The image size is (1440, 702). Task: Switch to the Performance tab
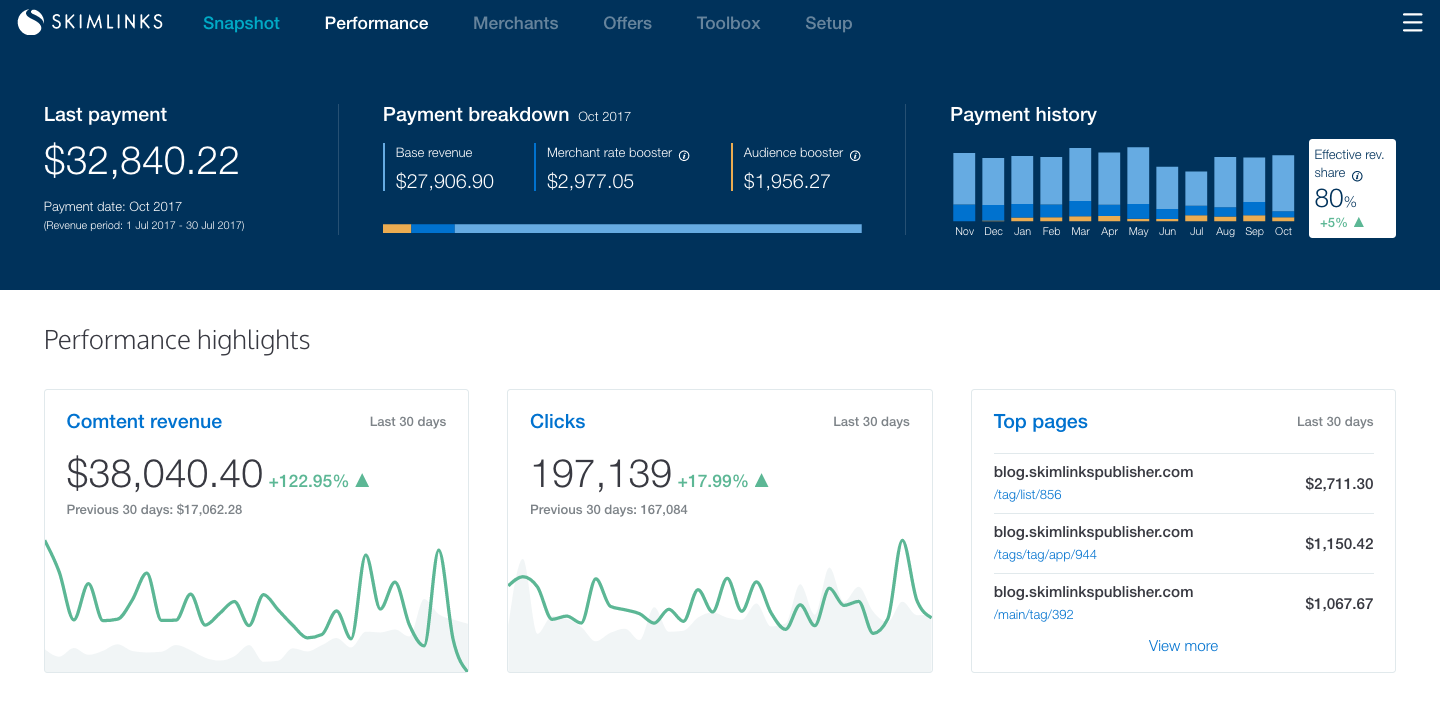point(376,23)
